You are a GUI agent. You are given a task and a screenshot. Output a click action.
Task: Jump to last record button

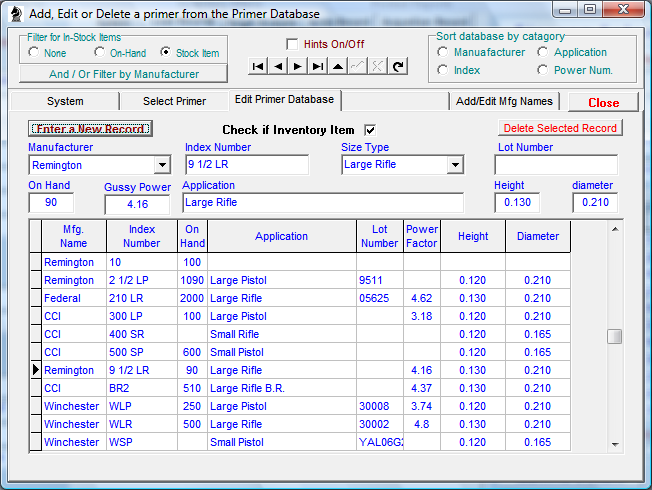[318, 66]
